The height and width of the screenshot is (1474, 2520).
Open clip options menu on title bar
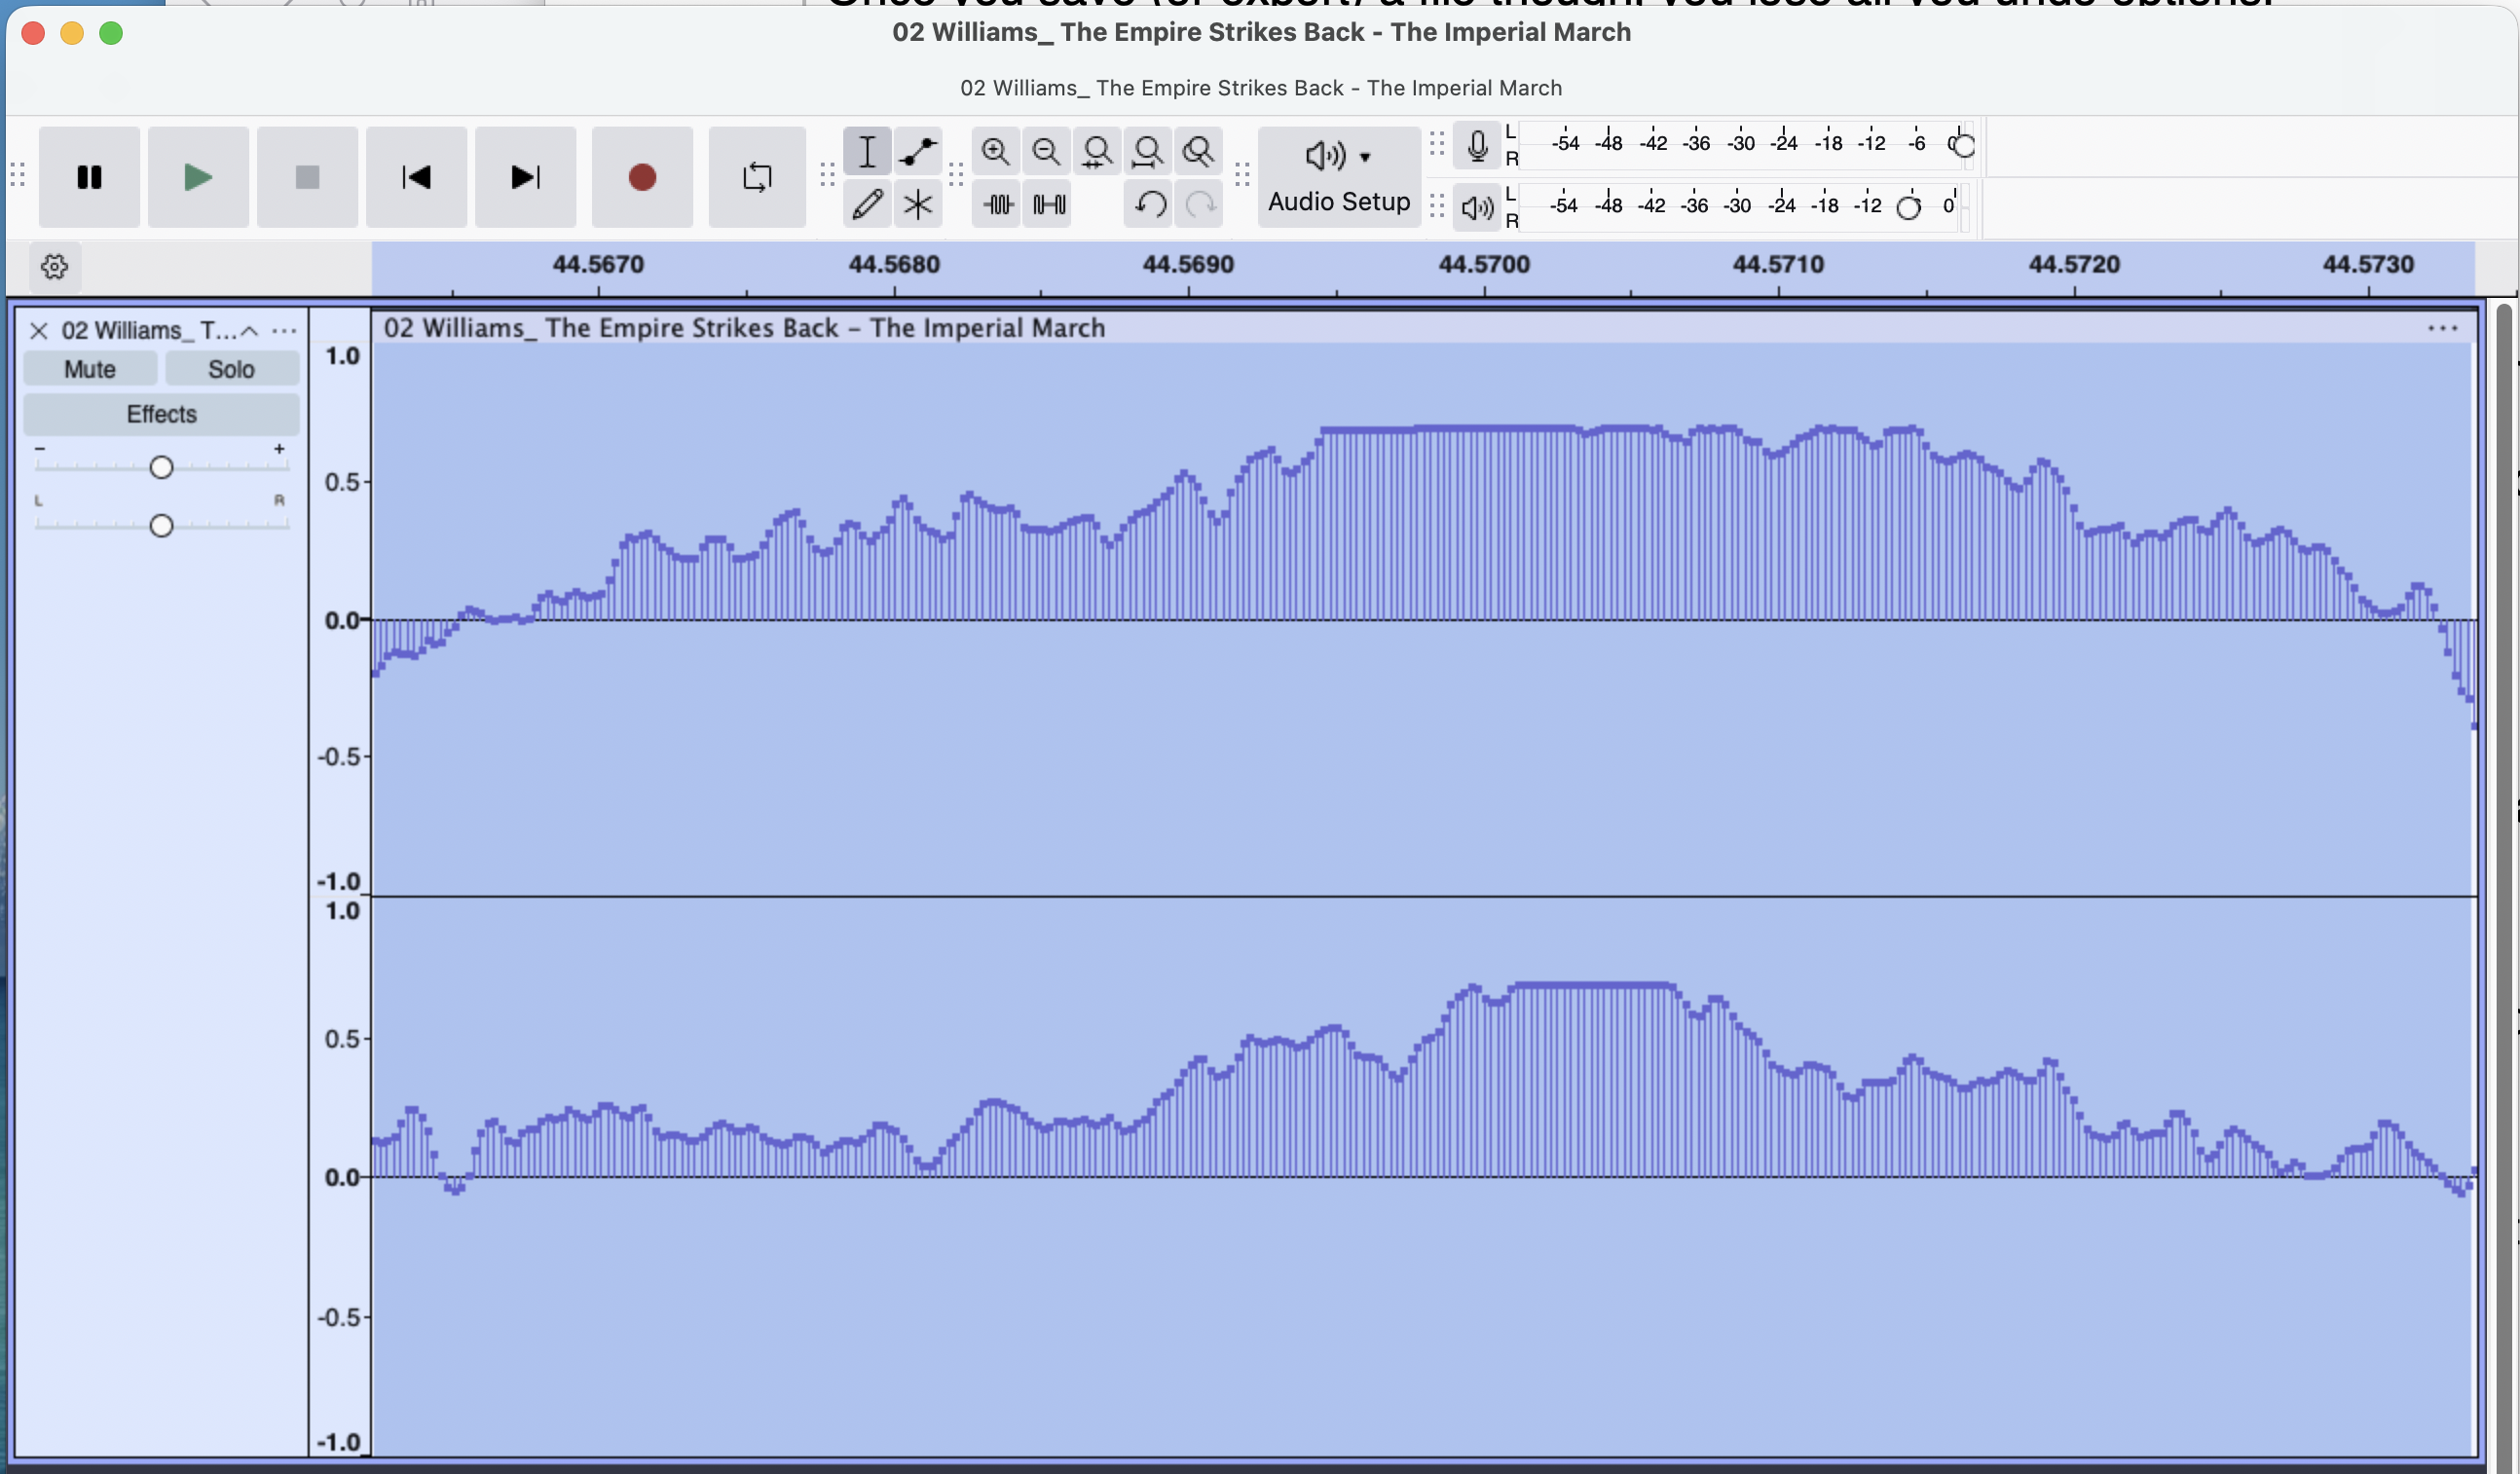click(2442, 328)
